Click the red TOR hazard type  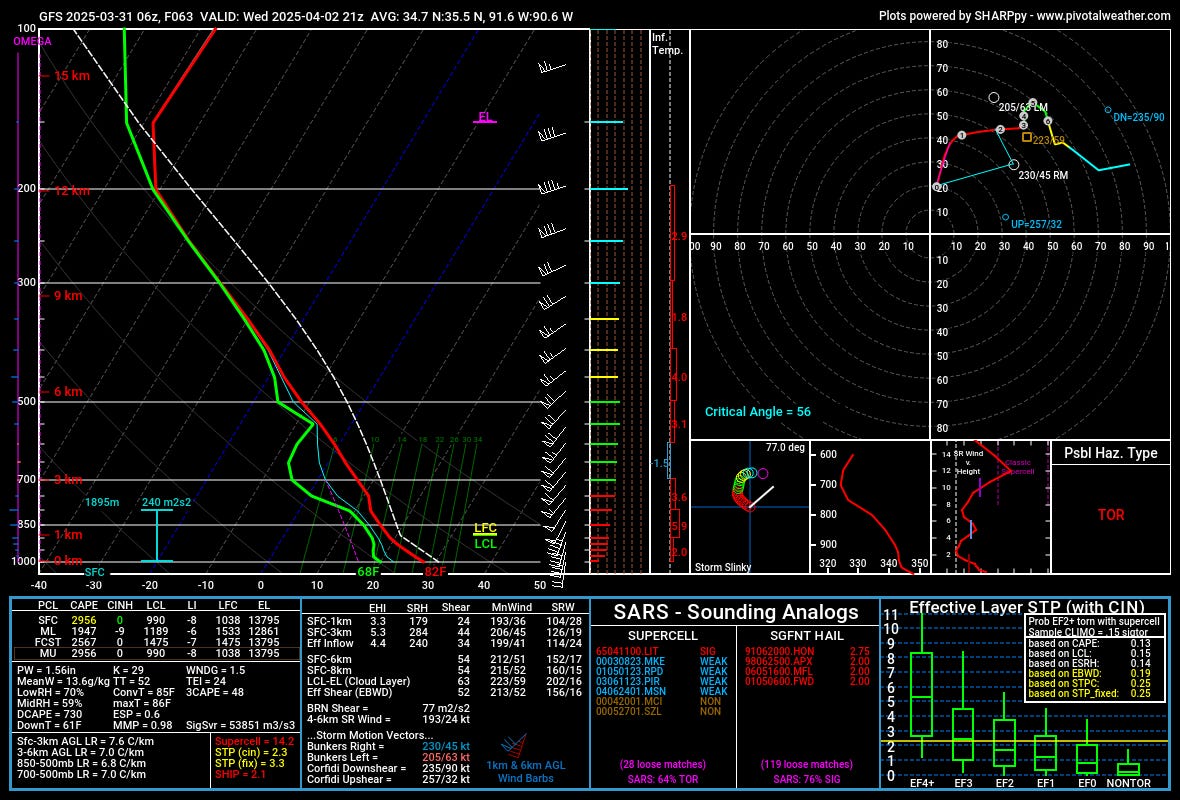point(1111,515)
